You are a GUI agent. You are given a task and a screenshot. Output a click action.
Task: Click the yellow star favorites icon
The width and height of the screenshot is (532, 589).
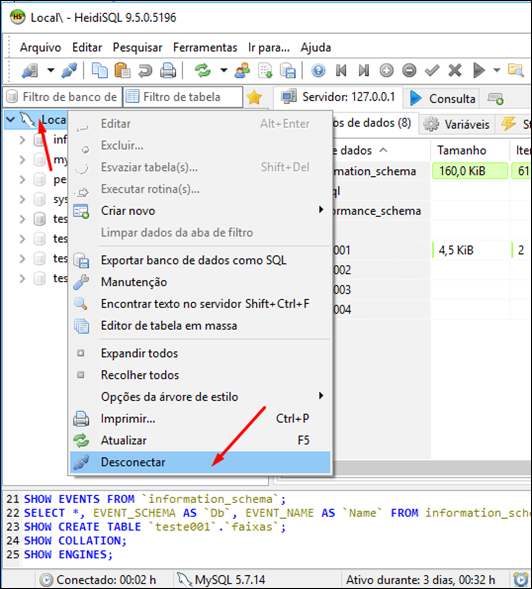pyautogui.click(x=254, y=97)
